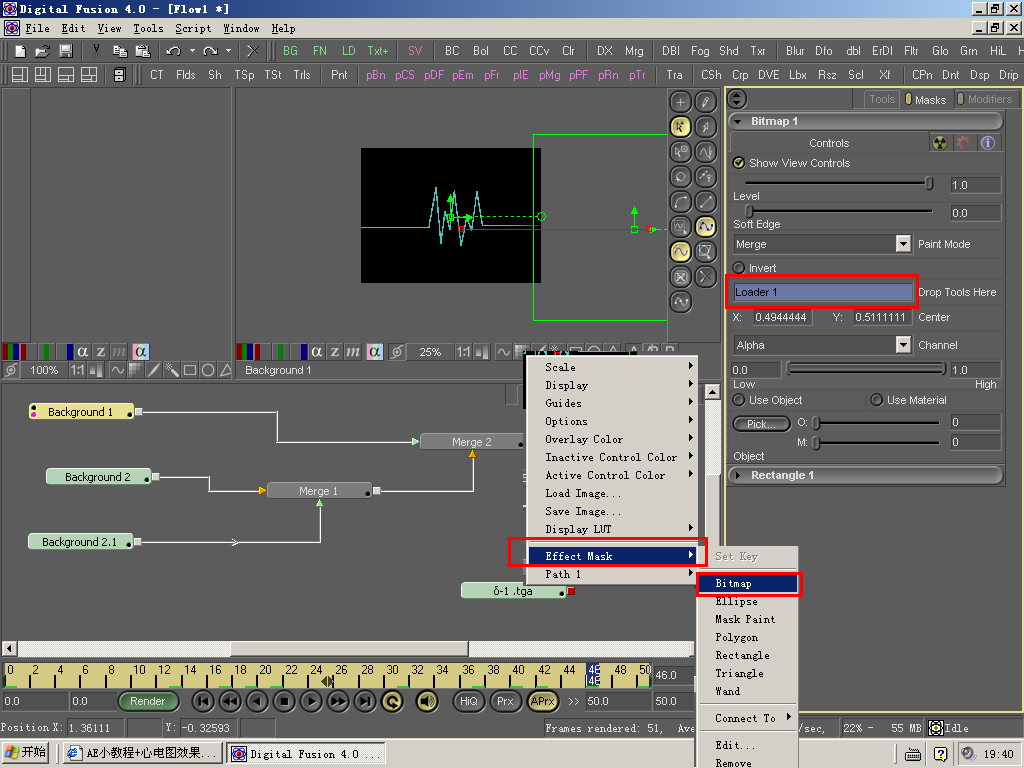Adjust the Level slider handle
Image resolution: width=1024 pixels, height=768 pixels.
[929, 184]
